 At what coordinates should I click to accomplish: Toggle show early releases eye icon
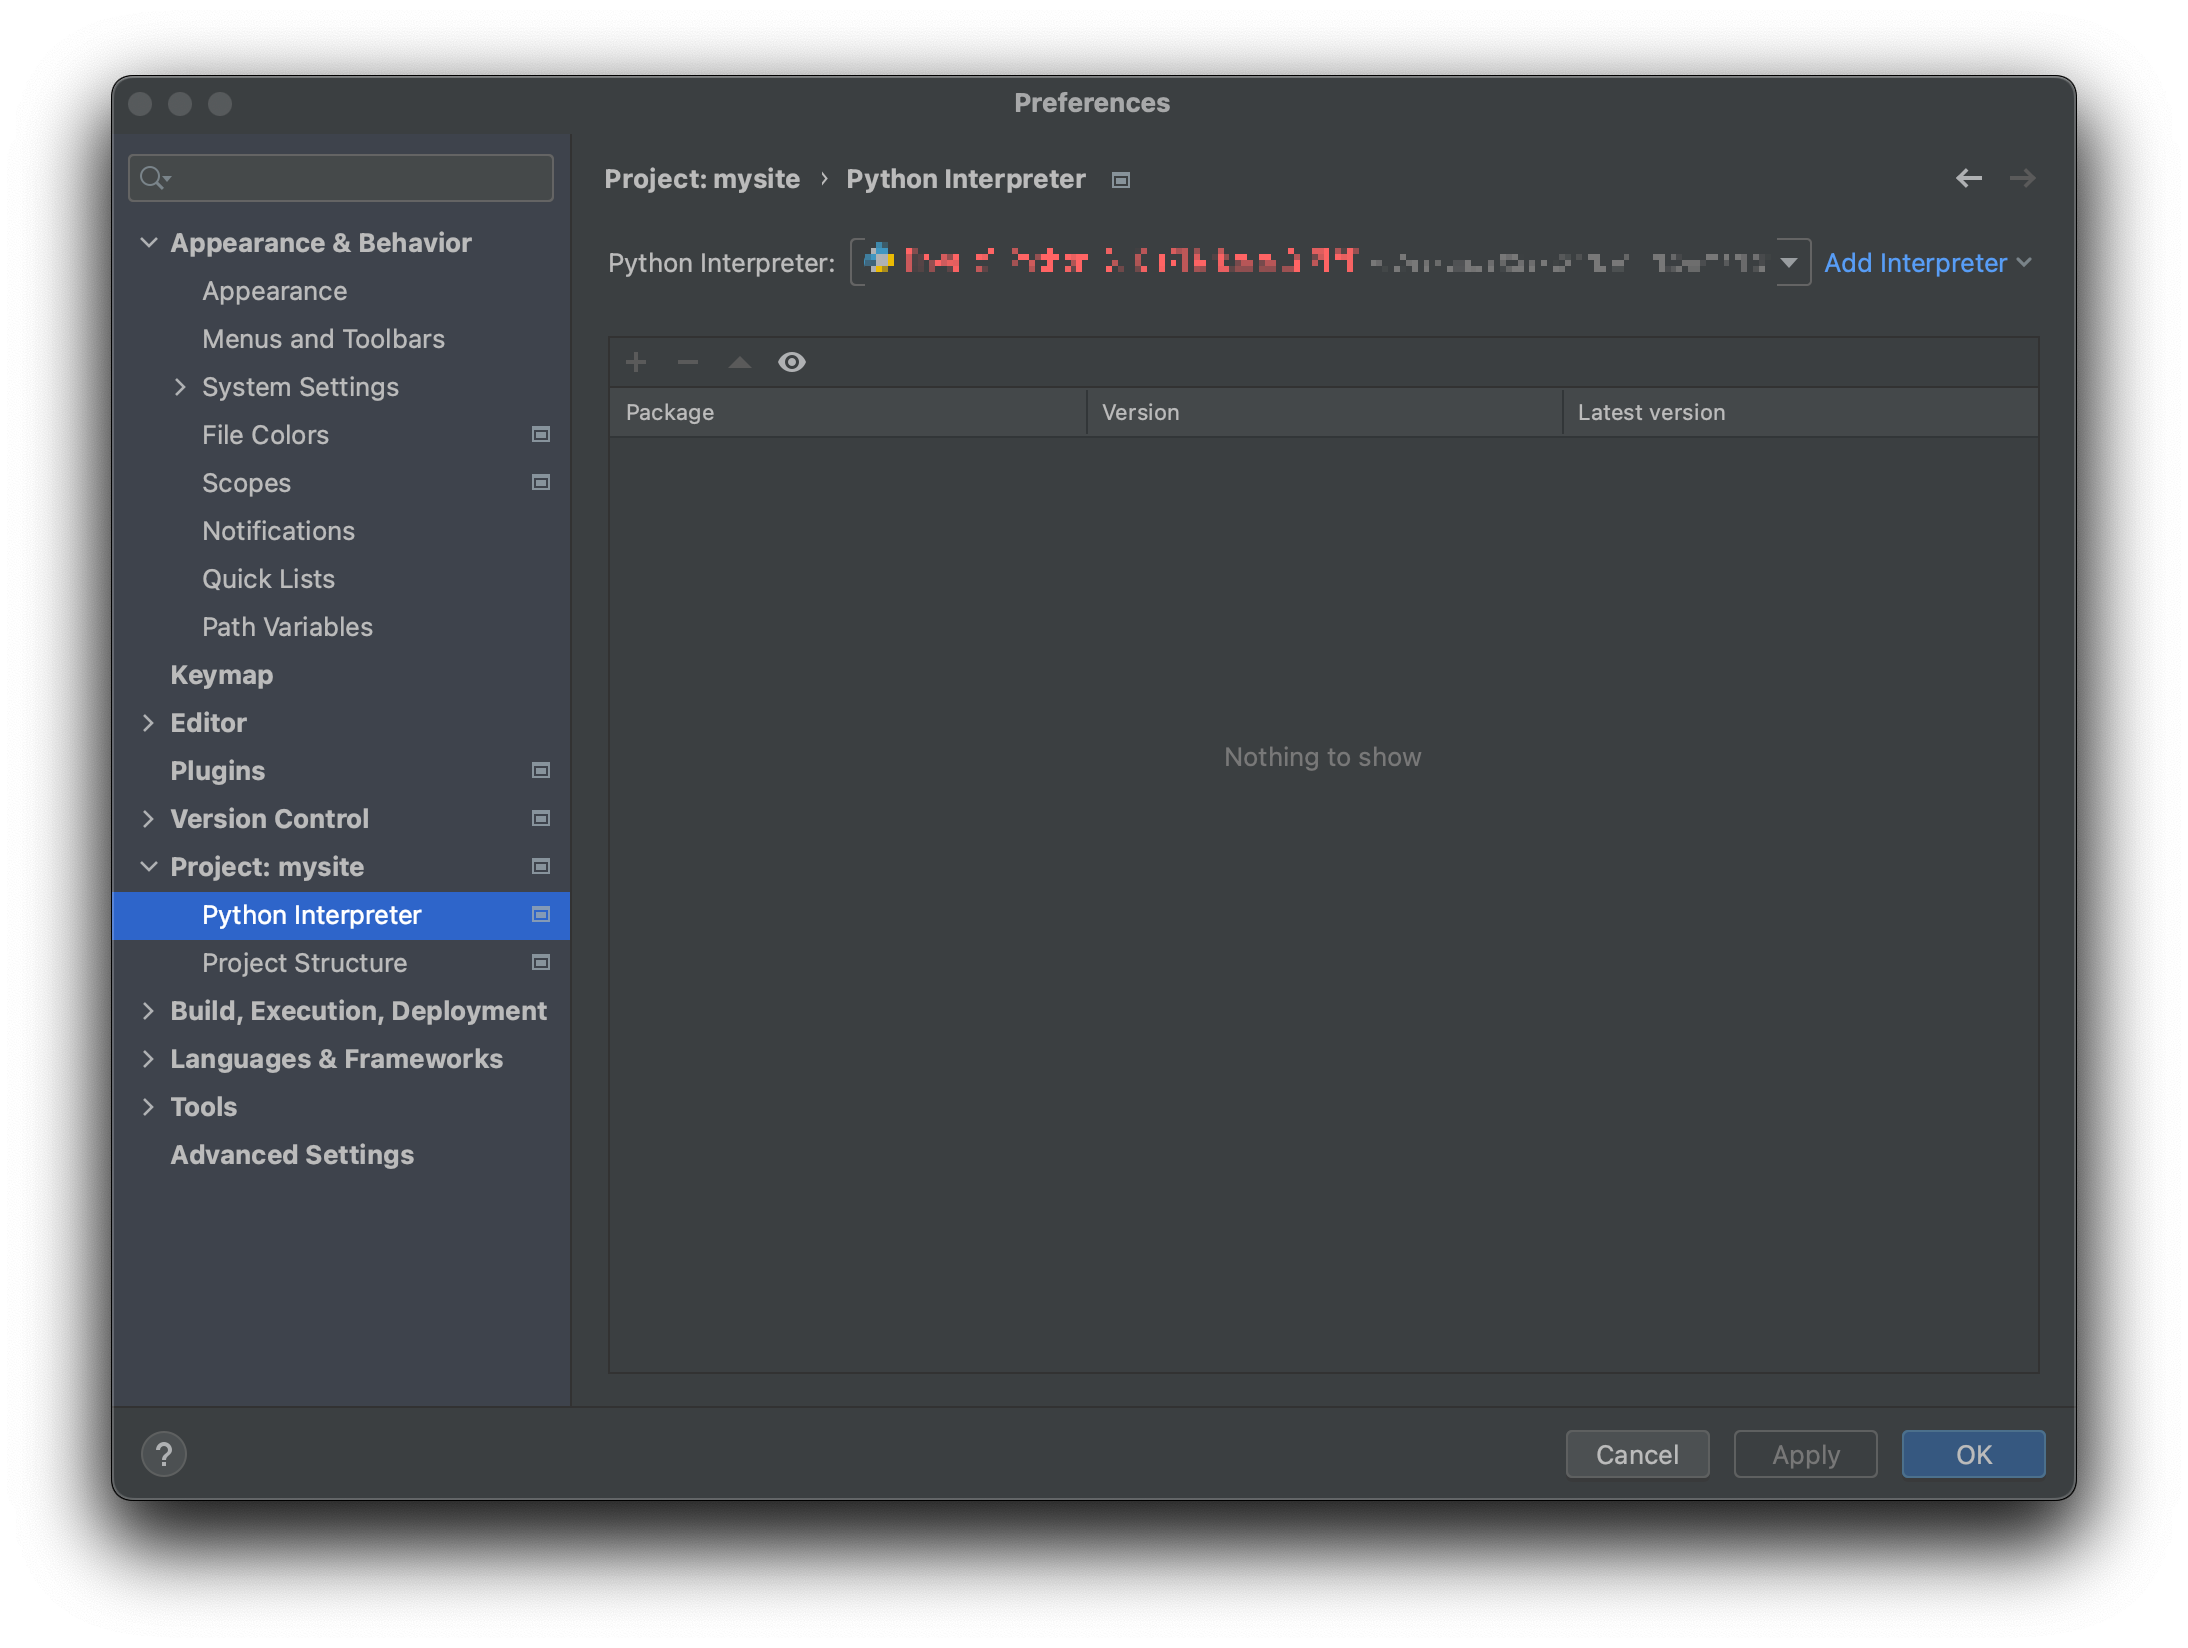[x=792, y=362]
